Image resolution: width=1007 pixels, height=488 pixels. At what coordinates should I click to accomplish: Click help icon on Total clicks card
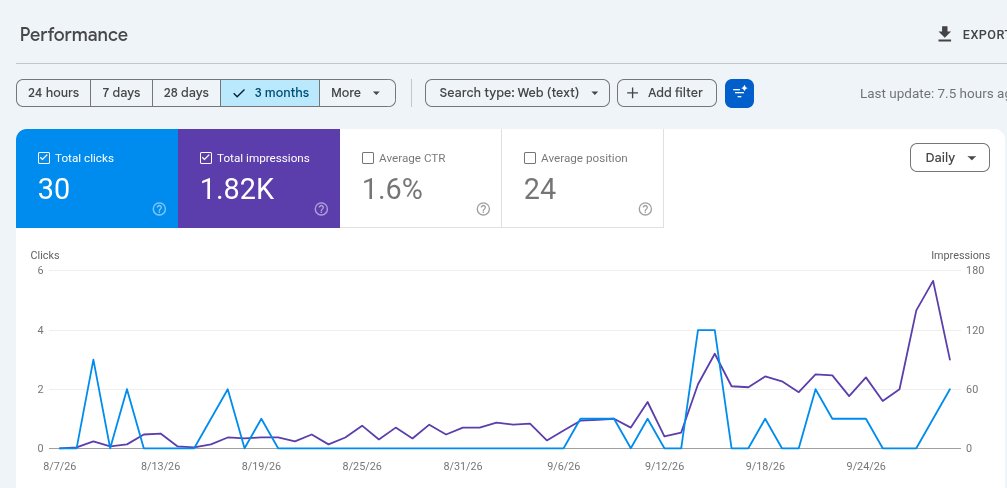point(159,209)
